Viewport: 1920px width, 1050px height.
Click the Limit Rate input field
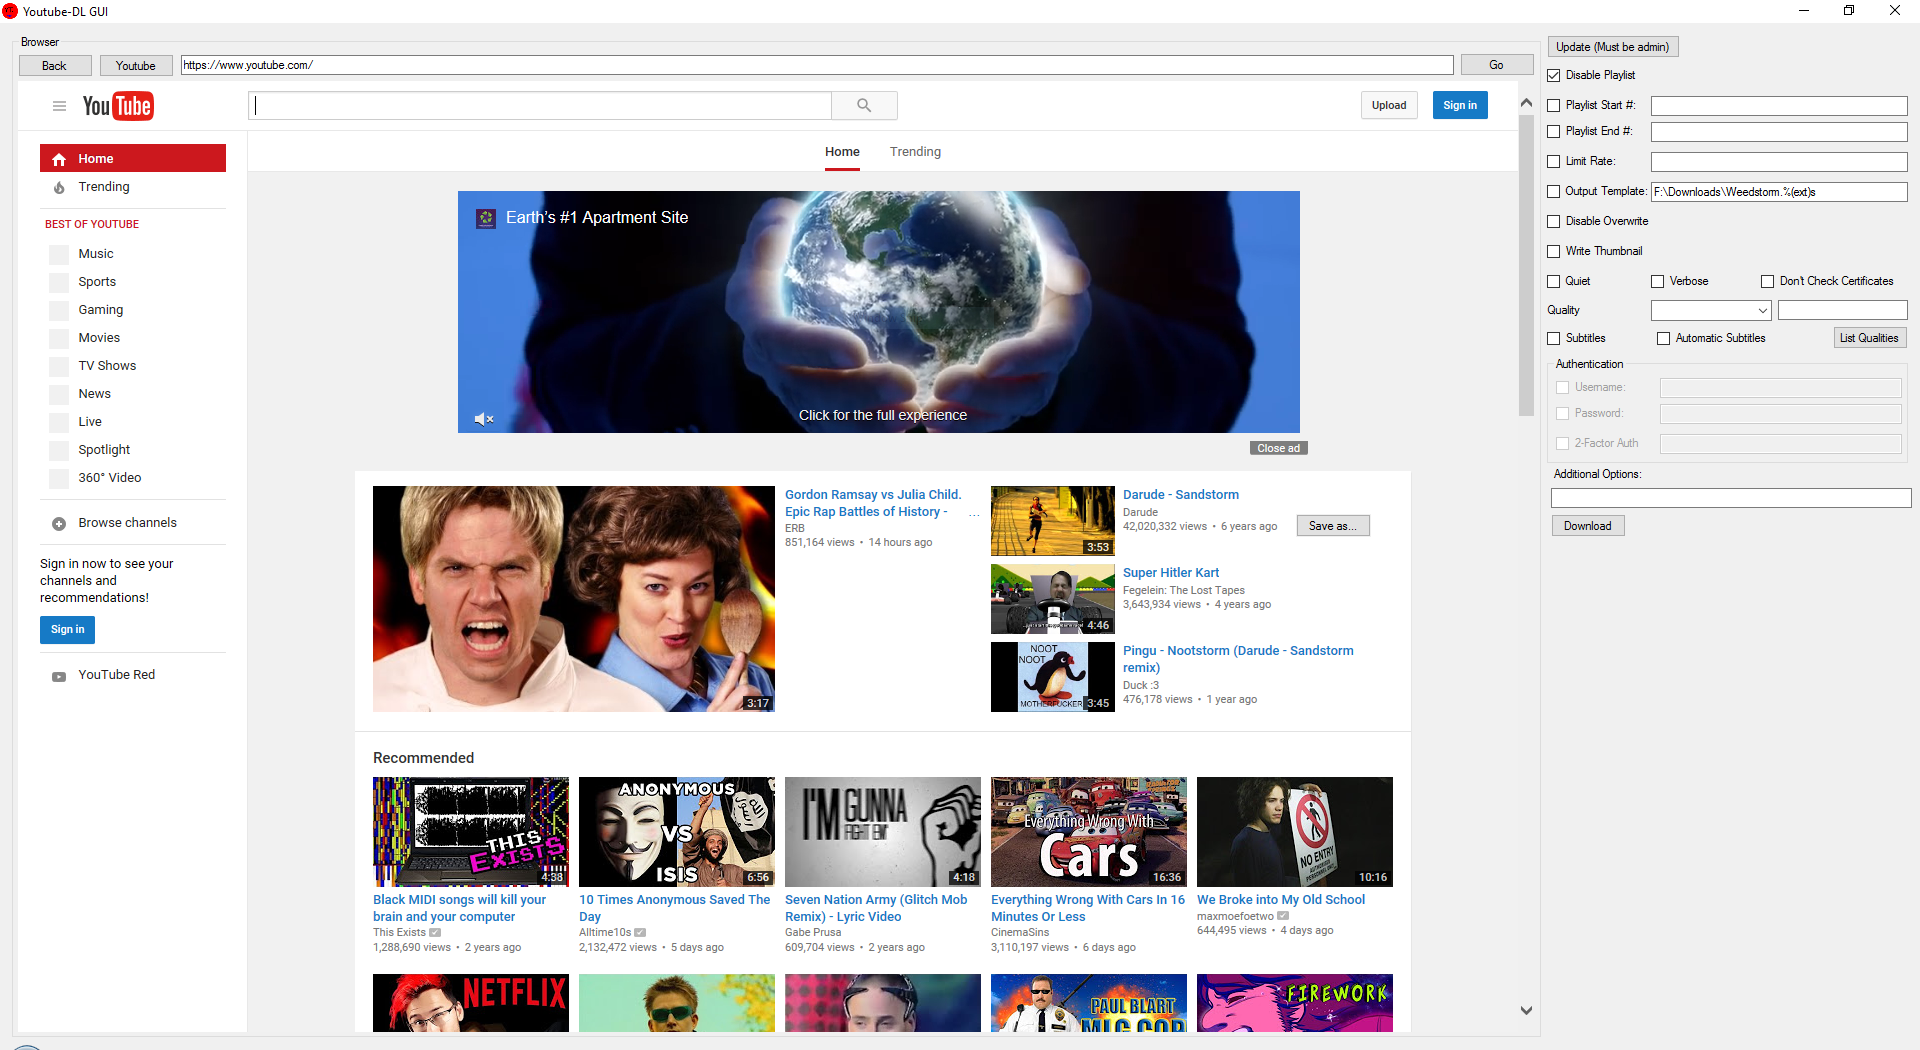point(1779,162)
